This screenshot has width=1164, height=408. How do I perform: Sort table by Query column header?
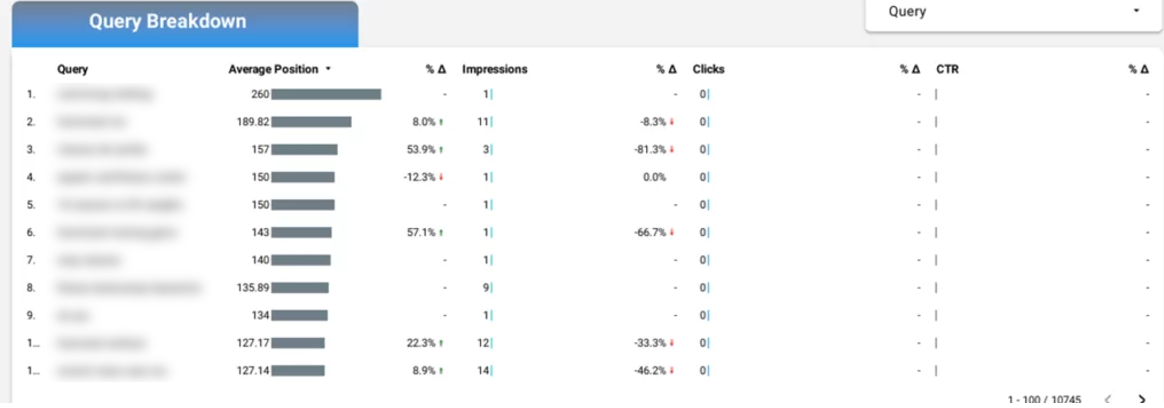[x=73, y=70]
